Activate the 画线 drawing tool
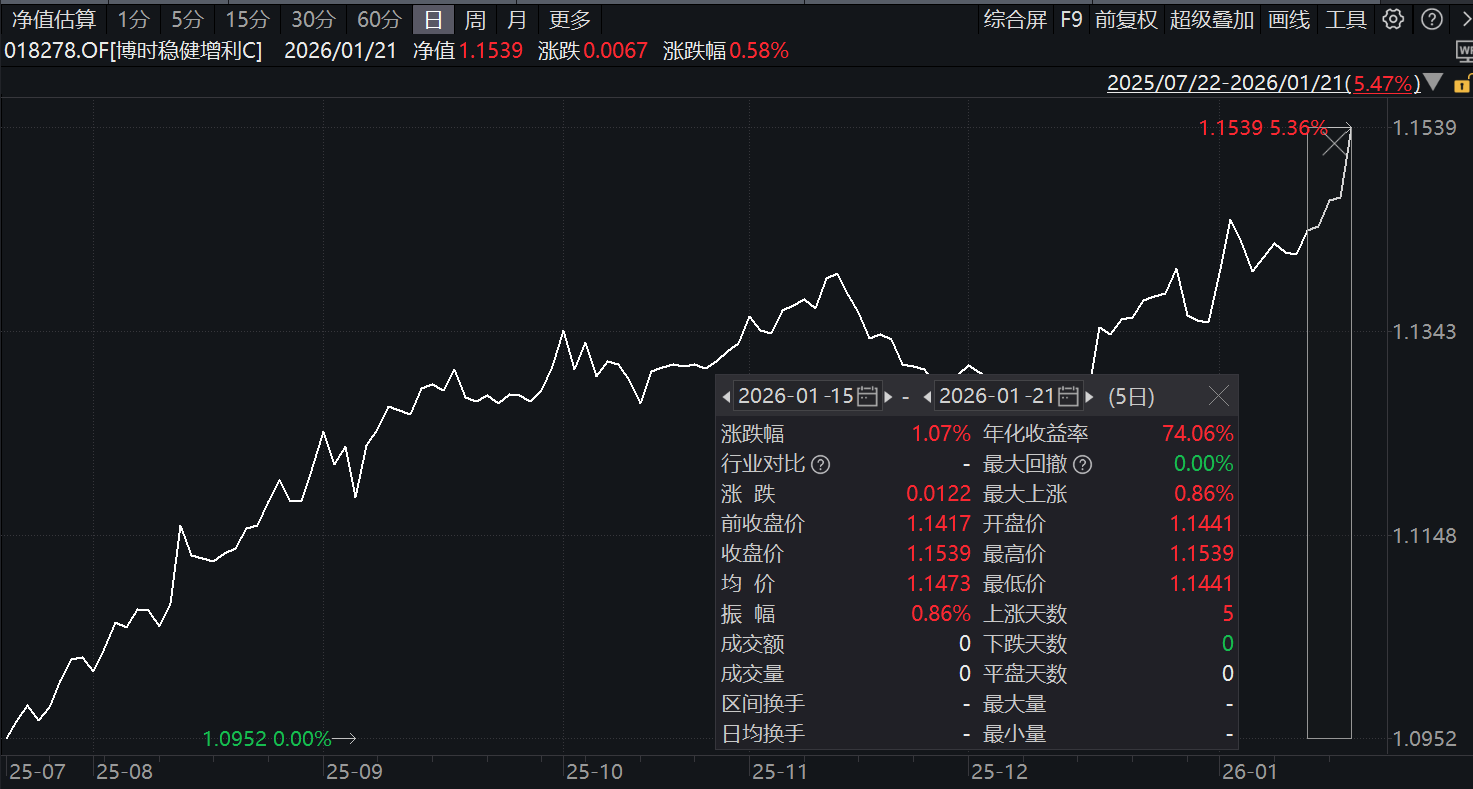The height and width of the screenshot is (789, 1473). pyautogui.click(x=1289, y=19)
